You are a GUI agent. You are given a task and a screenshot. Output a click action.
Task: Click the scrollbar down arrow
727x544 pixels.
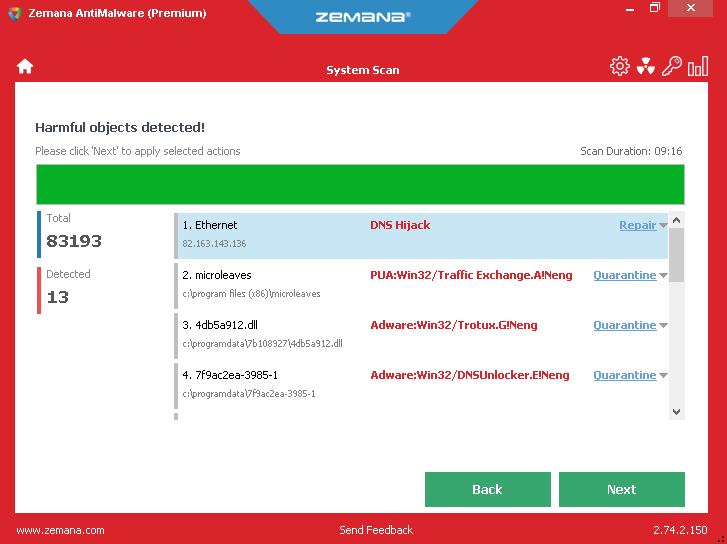click(676, 412)
